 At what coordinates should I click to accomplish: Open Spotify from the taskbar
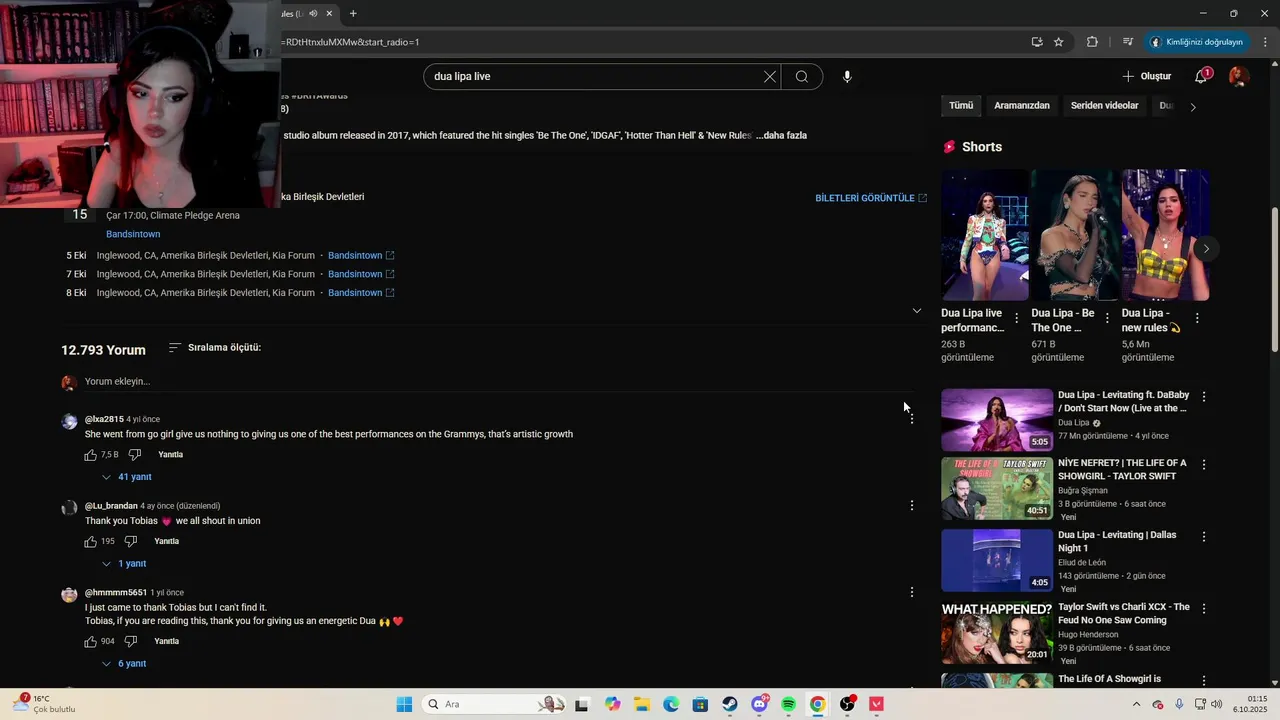pos(788,704)
